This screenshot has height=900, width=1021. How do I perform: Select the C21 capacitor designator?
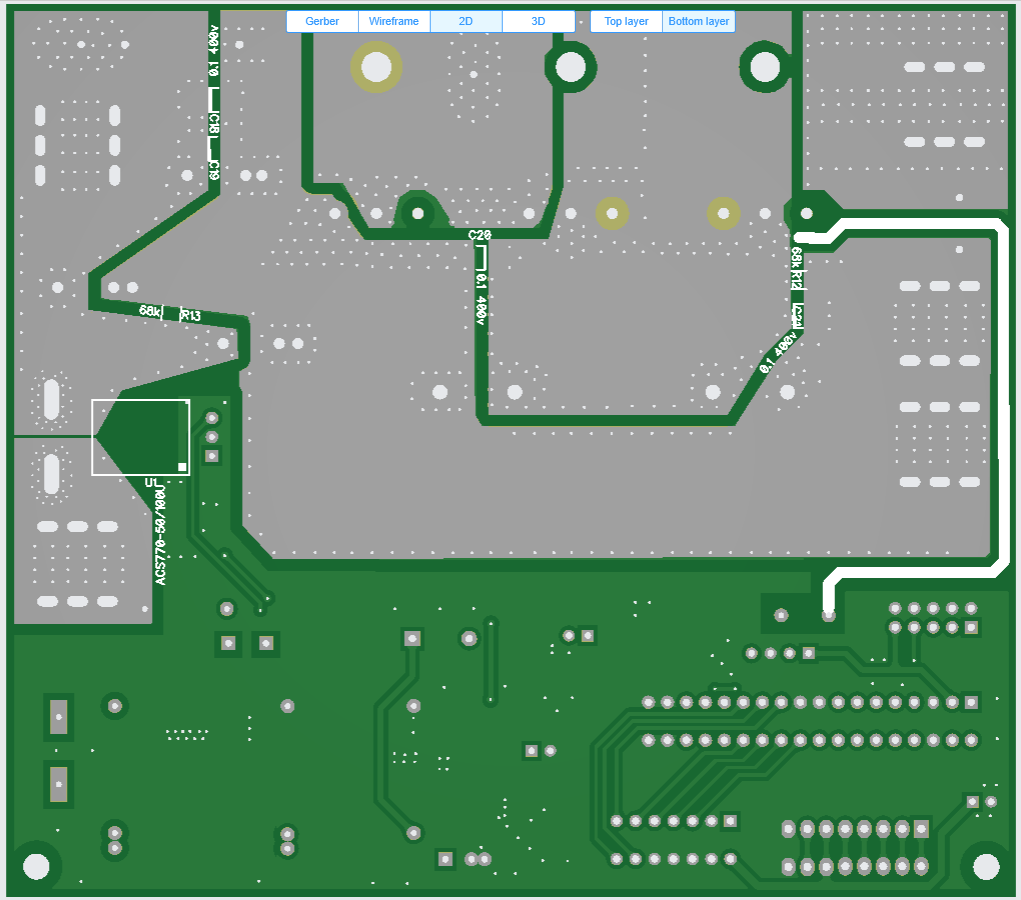click(x=797, y=315)
